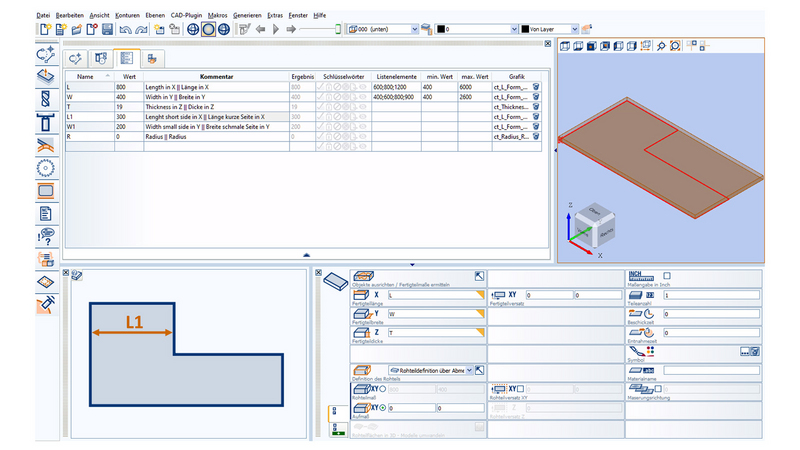Viewport: 800px width, 450px height.
Task: Click the save (floppy disk) toolbar icon
Action: 107,30
